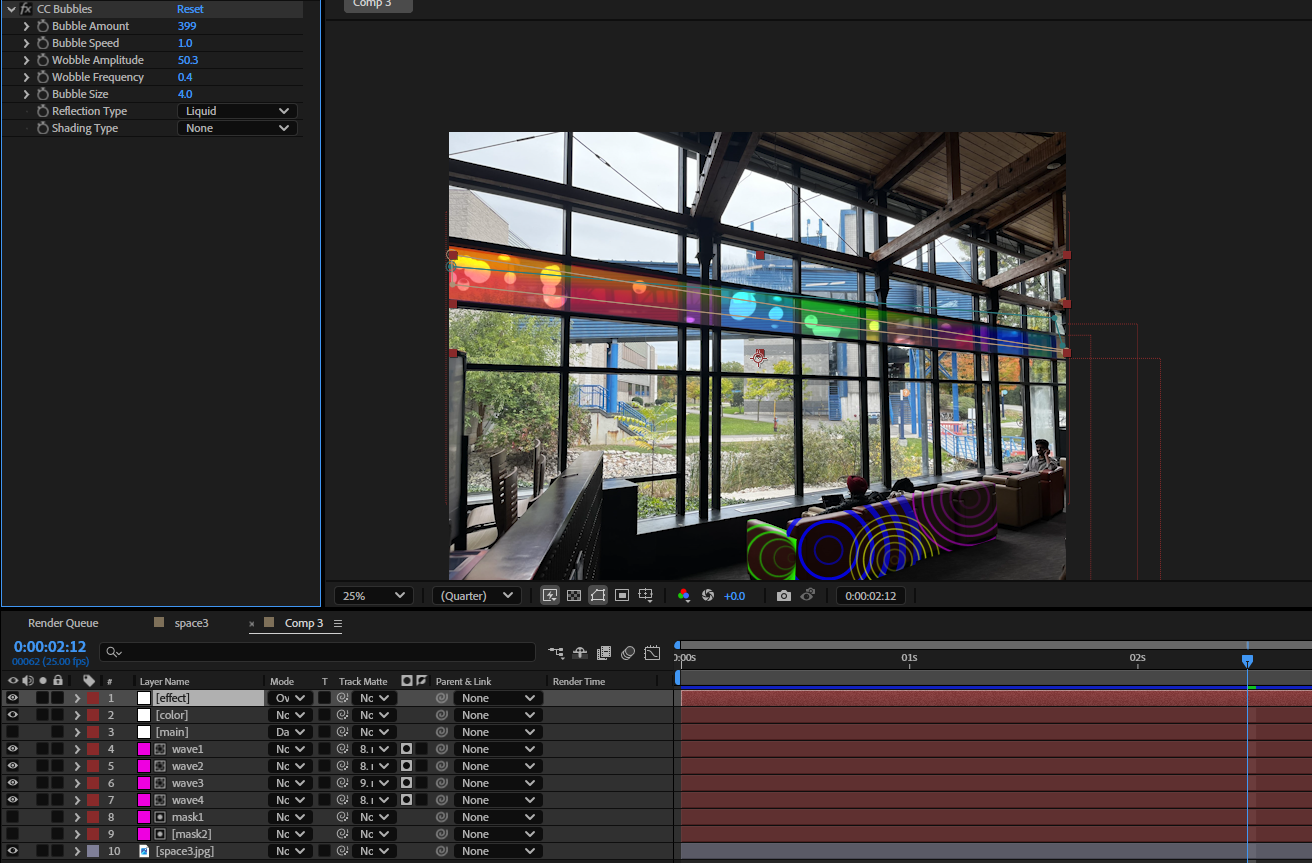
Task: Switch to the Render Queue tab
Action: (x=63, y=623)
